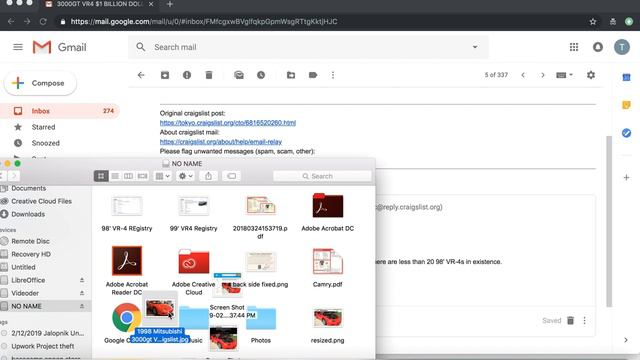Archive this email

[x=165, y=75]
